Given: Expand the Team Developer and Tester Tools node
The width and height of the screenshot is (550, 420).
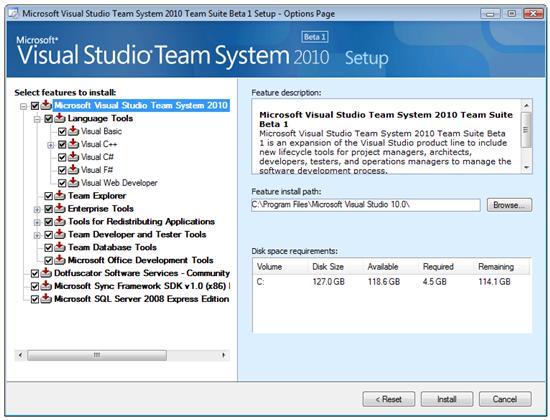Looking at the screenshot, I should tap(37, 235).
